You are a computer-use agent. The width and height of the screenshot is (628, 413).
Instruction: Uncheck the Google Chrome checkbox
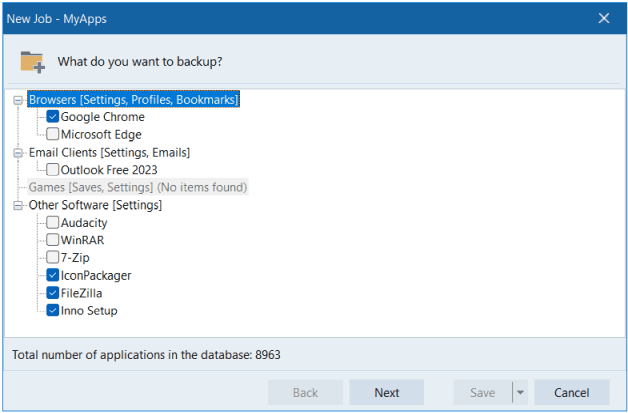tap(53, 117)
